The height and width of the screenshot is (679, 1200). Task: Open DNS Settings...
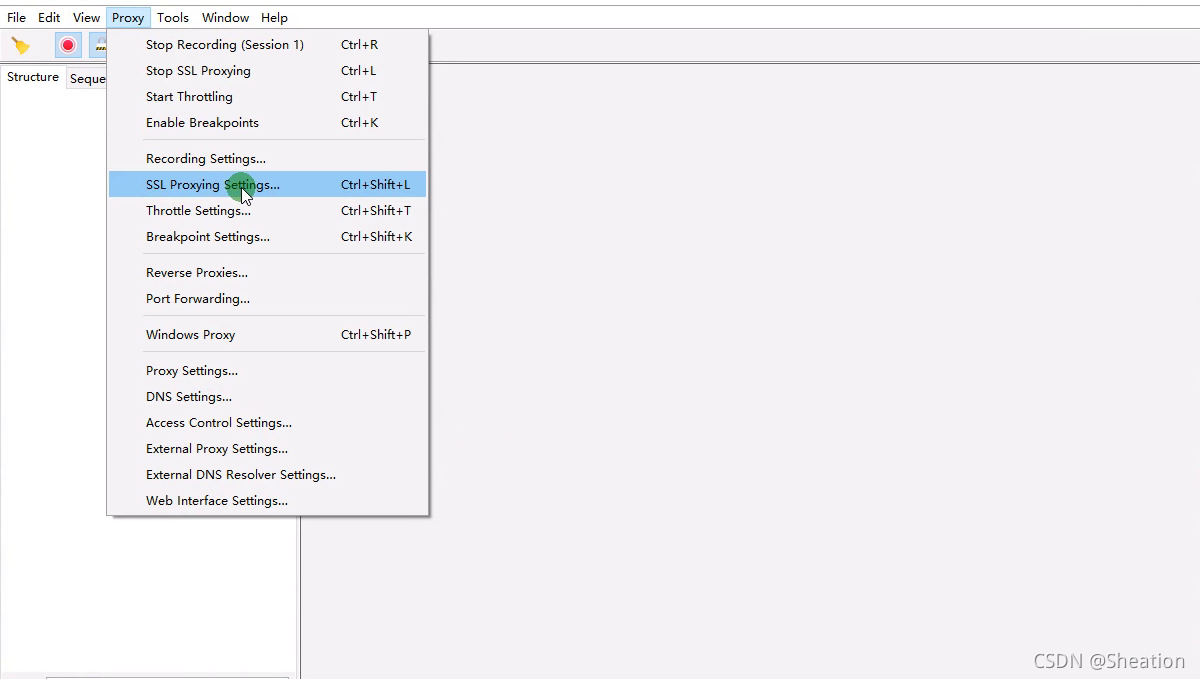[268, 397]
